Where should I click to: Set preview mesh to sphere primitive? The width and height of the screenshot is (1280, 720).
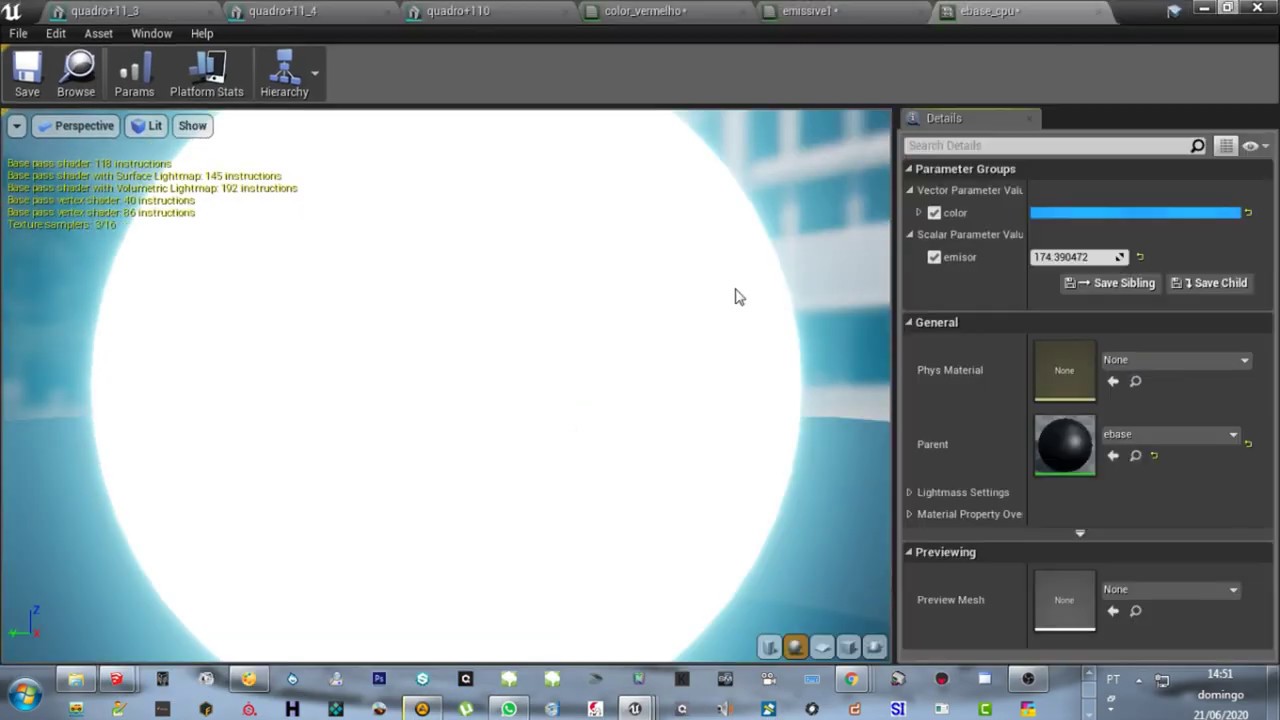[x=796, y=647]
